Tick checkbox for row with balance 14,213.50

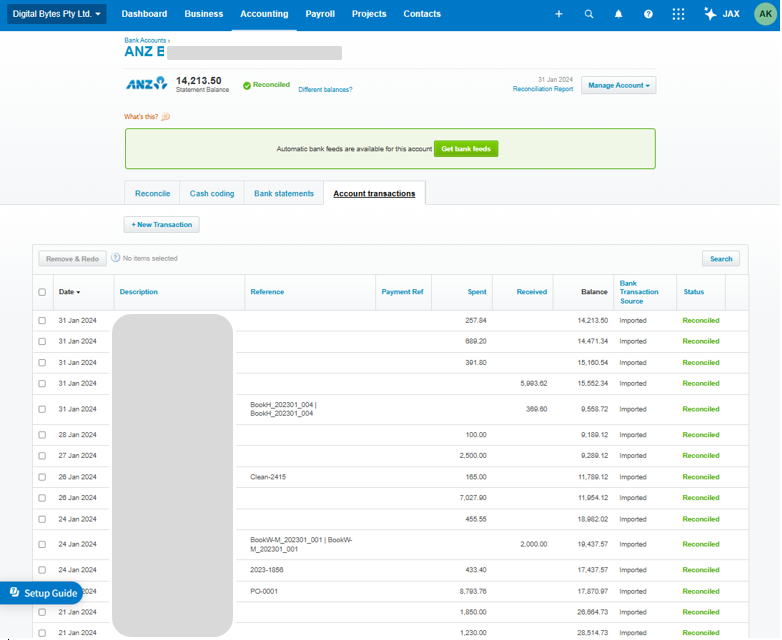(x=42, y=321)
